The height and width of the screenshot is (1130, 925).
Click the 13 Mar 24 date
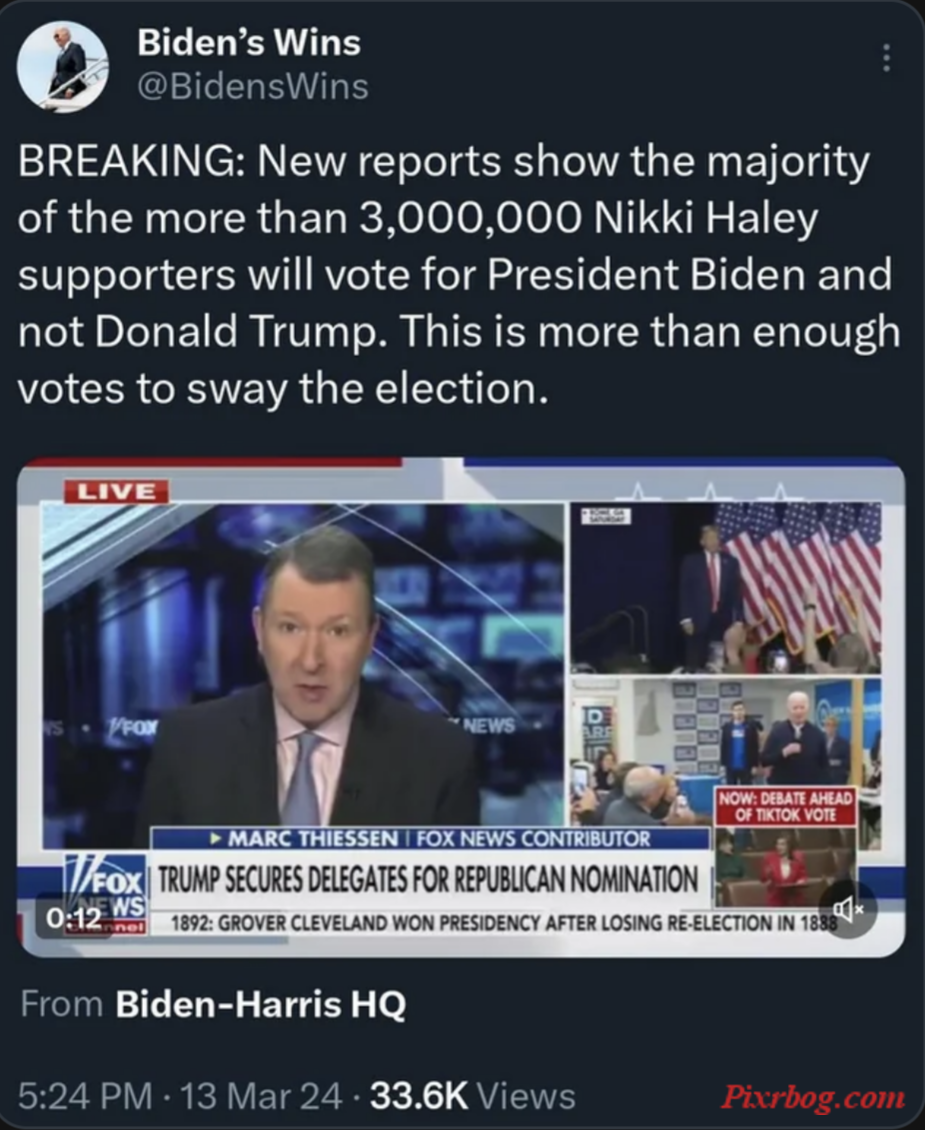click(x=261, y=1096)
